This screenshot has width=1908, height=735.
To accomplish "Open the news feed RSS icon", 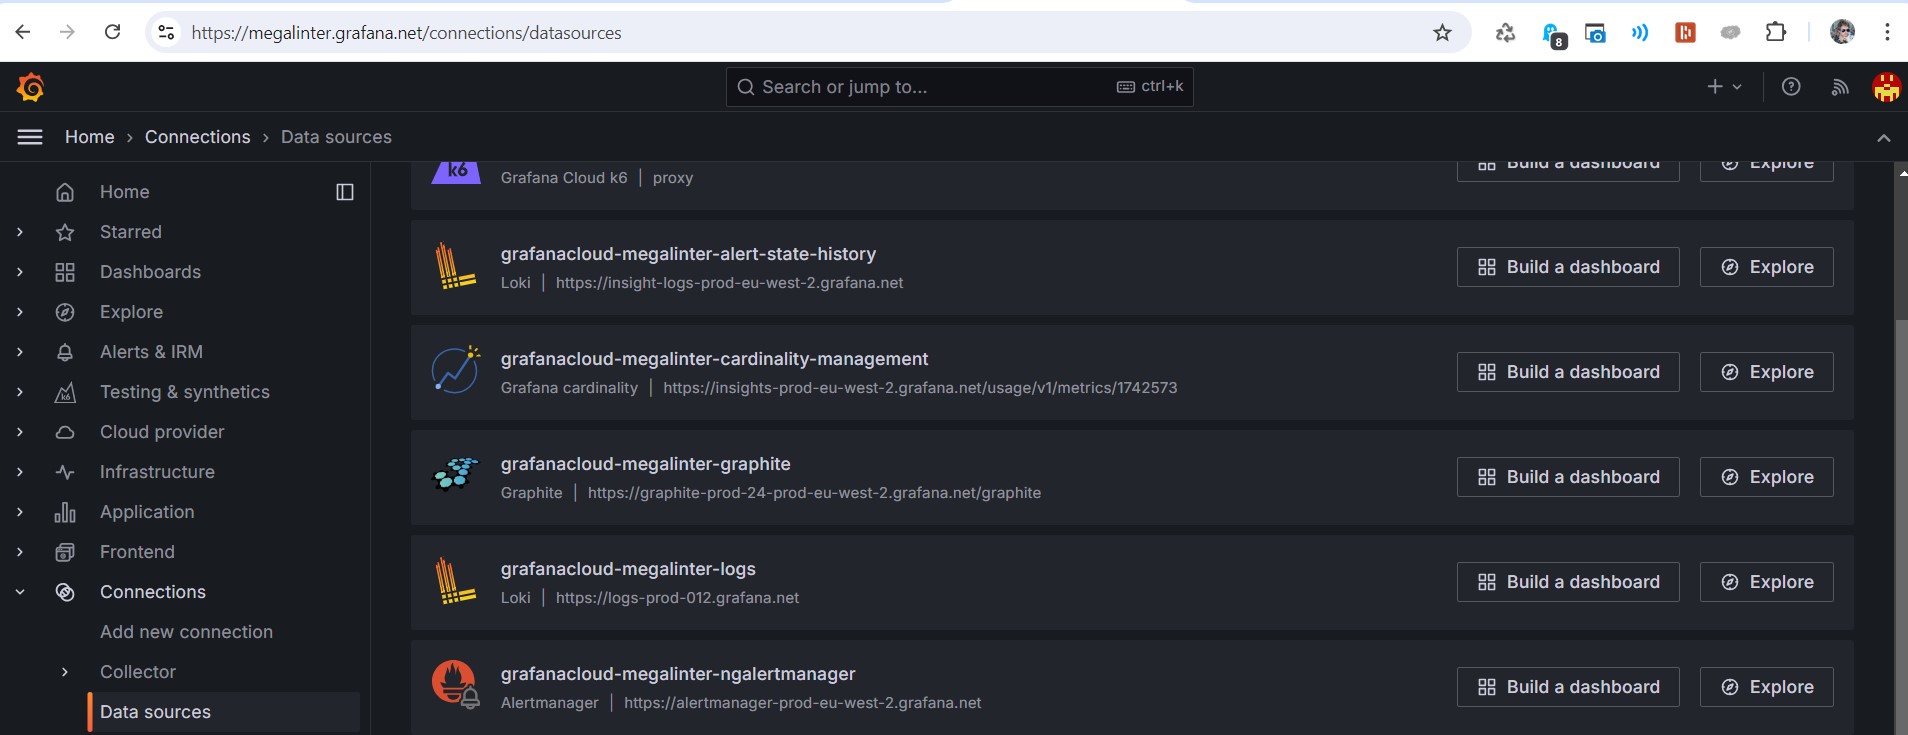I will point(1839,87).
